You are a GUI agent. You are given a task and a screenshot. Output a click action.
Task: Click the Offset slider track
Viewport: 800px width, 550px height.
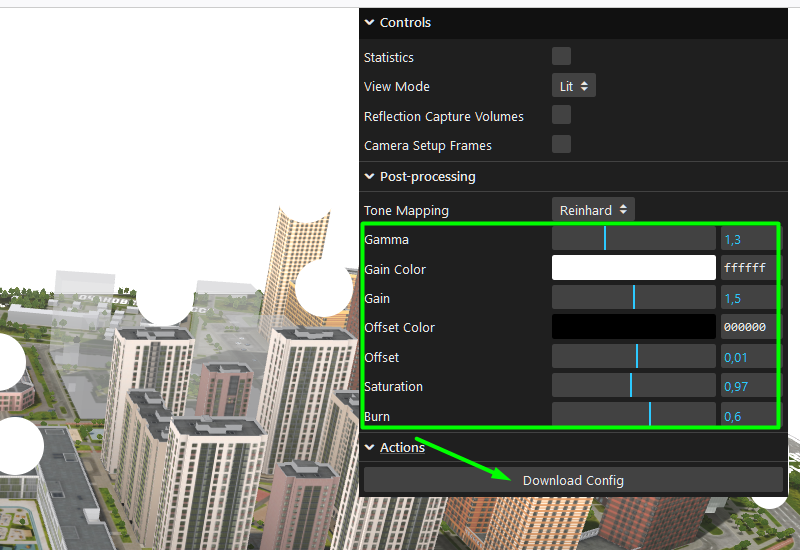[x=634, y=356]
